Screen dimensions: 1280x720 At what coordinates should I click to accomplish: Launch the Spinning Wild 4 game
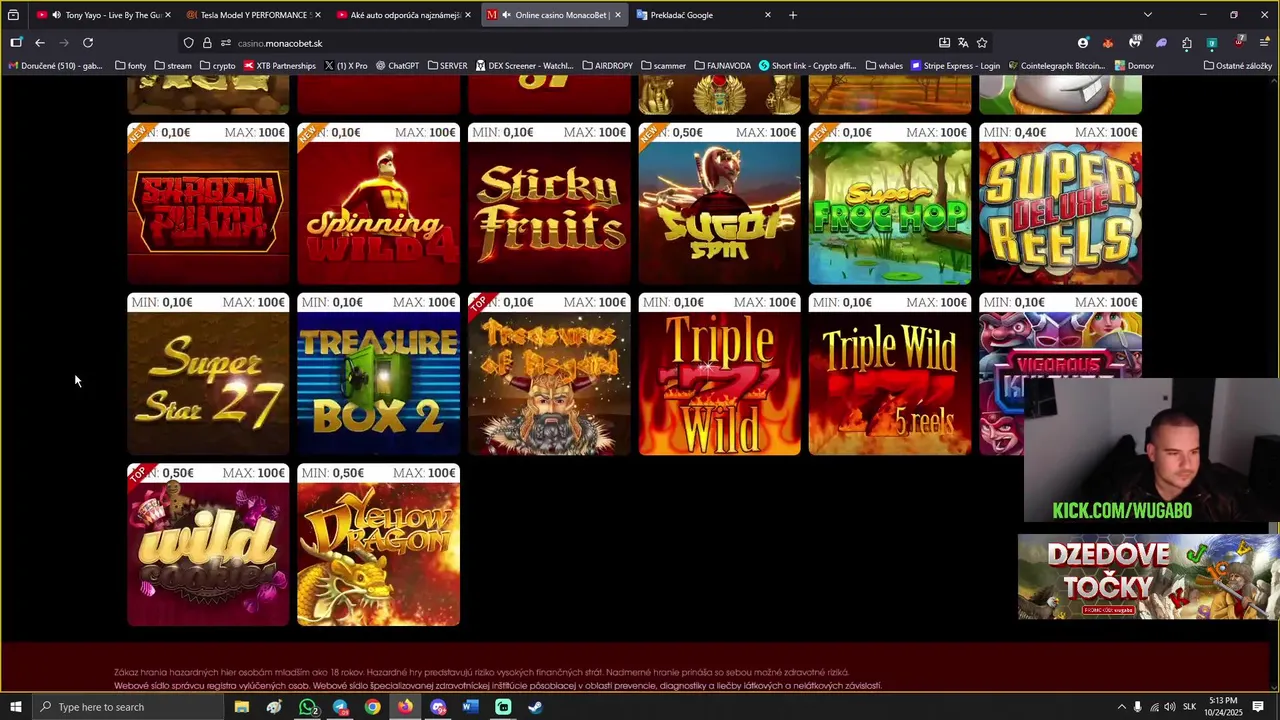379,204
